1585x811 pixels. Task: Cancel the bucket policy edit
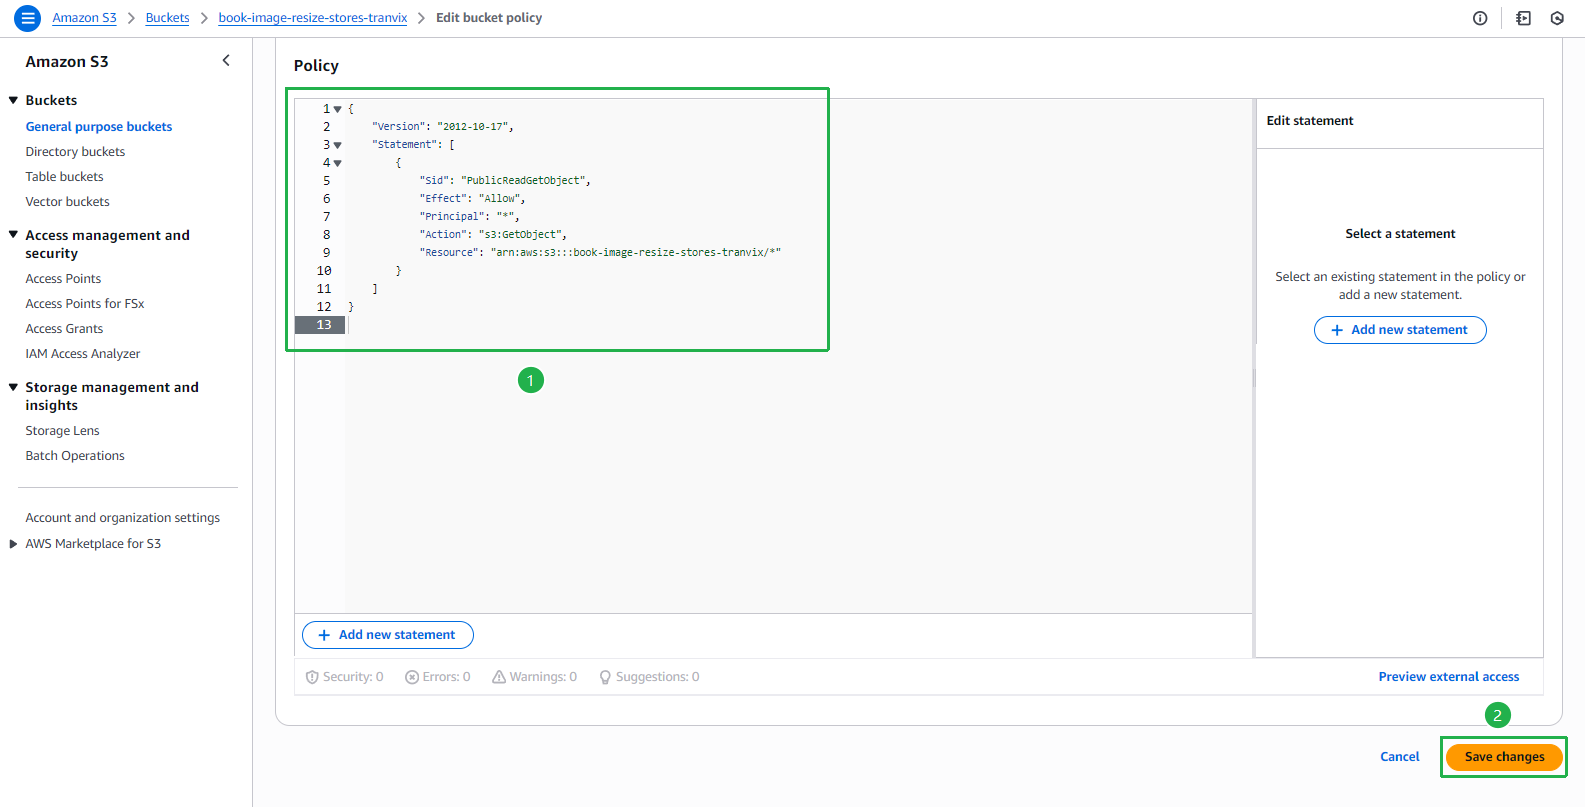(x=1400, y=757)
